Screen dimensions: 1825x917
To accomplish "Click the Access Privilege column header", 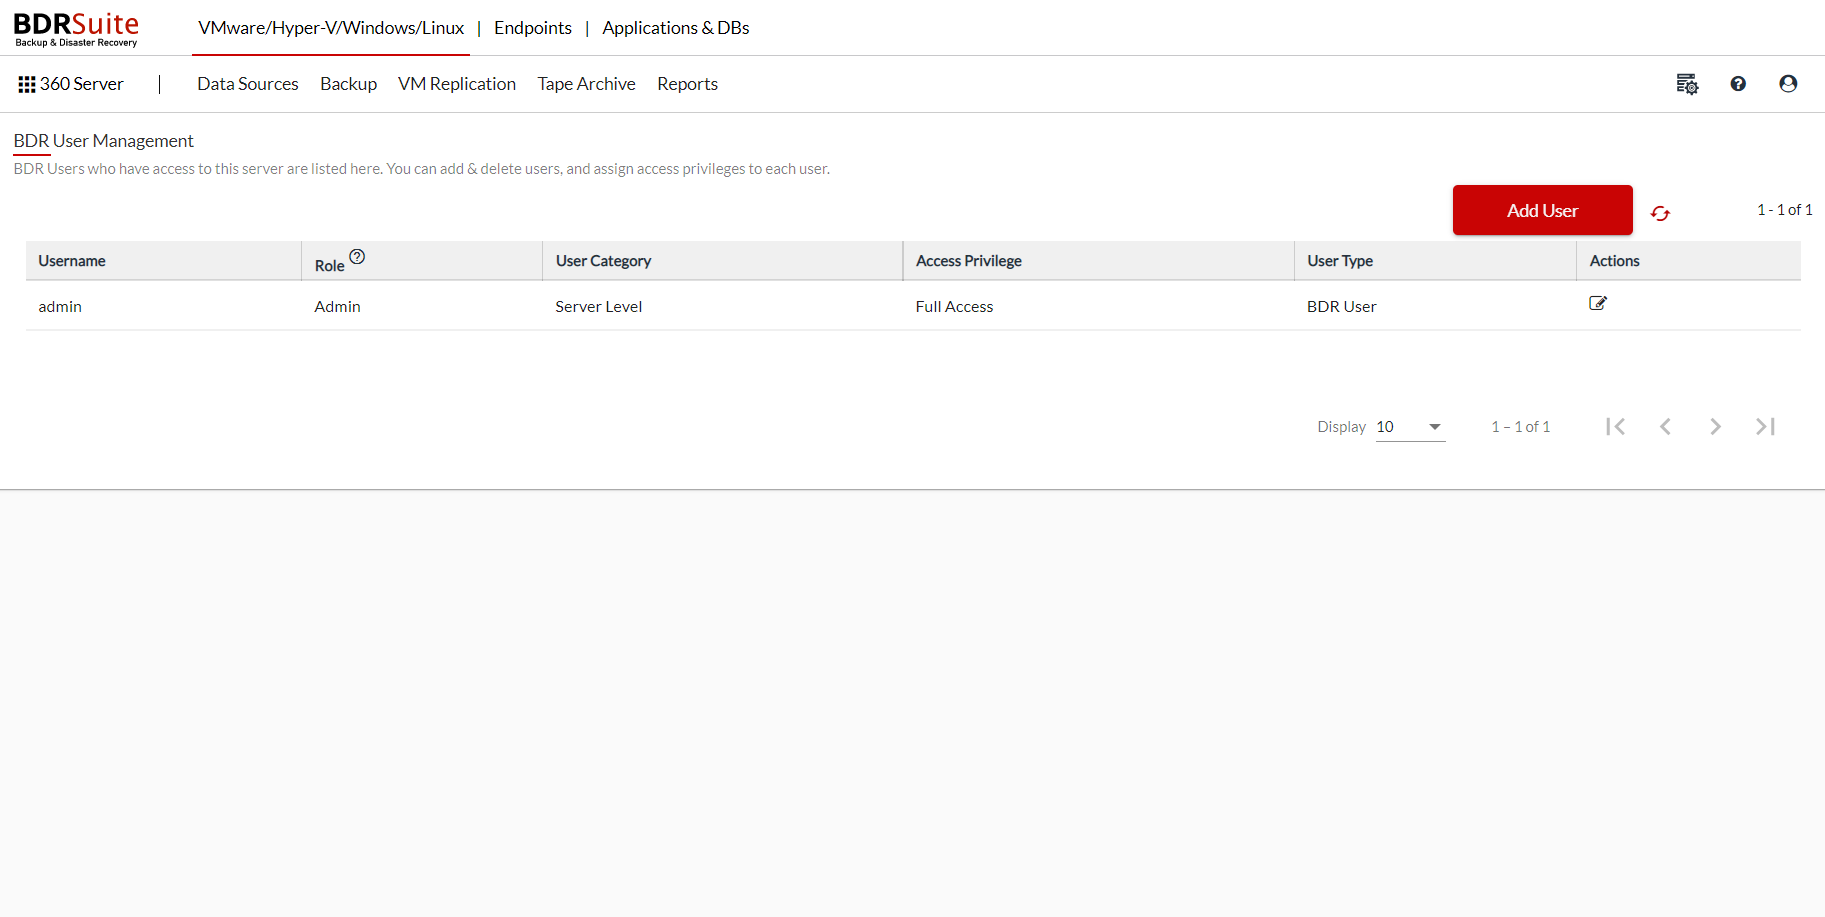I will (968, 261).
